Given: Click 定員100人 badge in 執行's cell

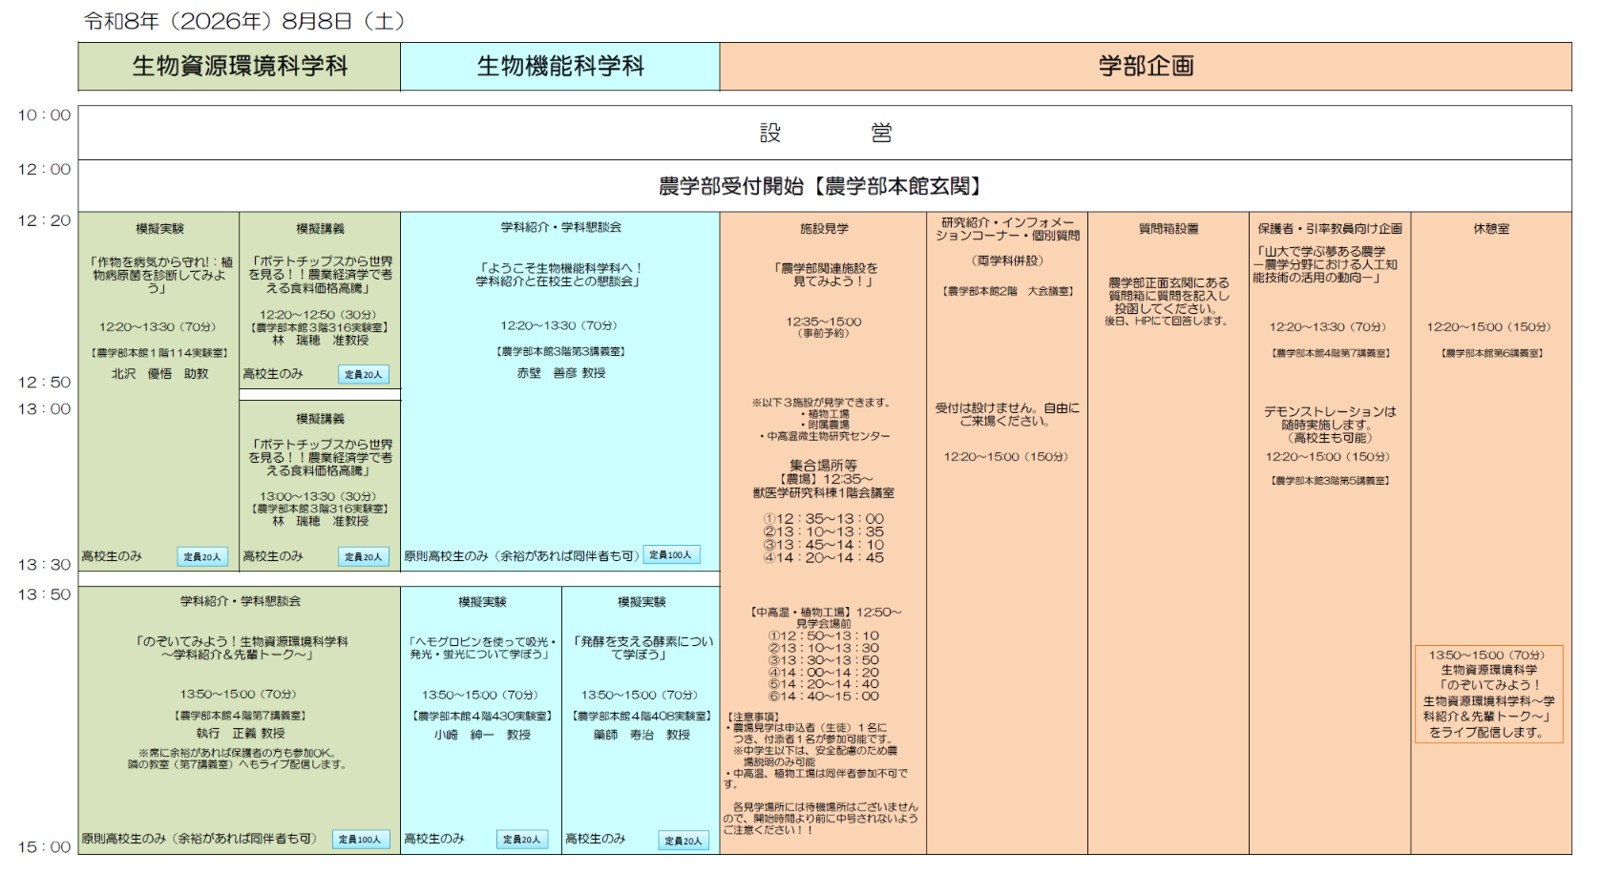Looking at the screenshot, I should (361, 840).
